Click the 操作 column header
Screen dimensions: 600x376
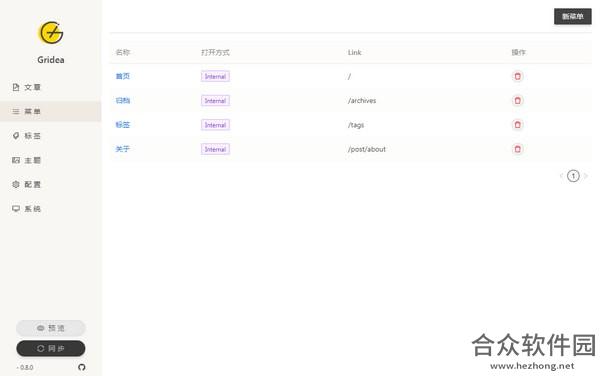click(x=518, y=52)
